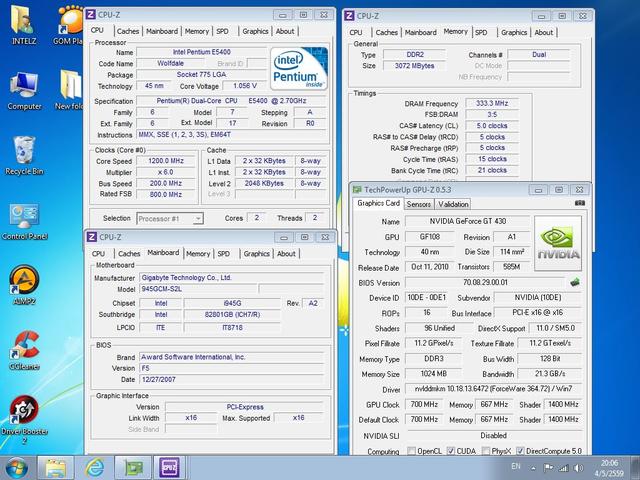The width and height of the screenshot is (640, 480).
Task: Click the Gigabyte Technology manufacturer field
Action: (231, 278)
